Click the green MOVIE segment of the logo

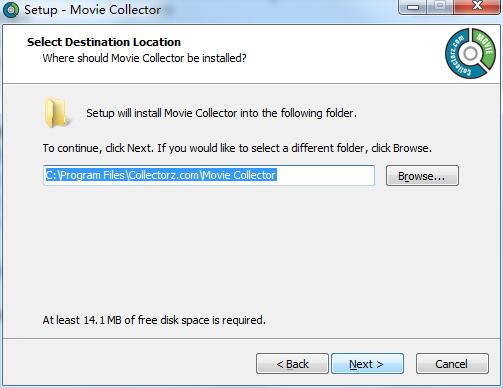point(484,47)
